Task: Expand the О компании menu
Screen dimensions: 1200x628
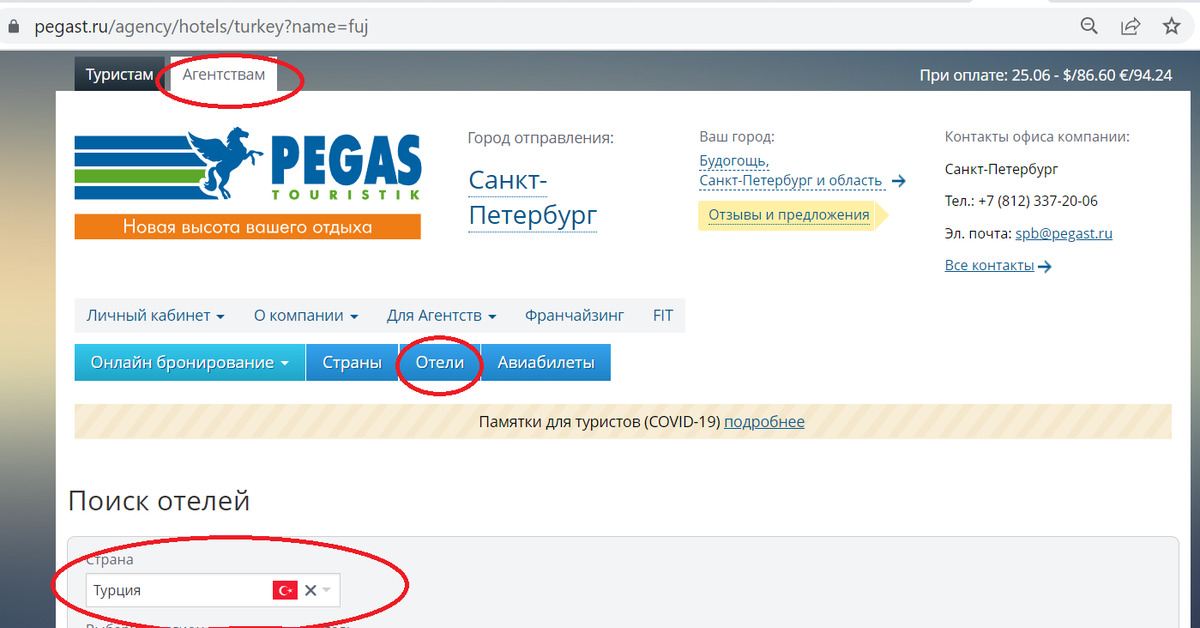Action: [305, 315]
